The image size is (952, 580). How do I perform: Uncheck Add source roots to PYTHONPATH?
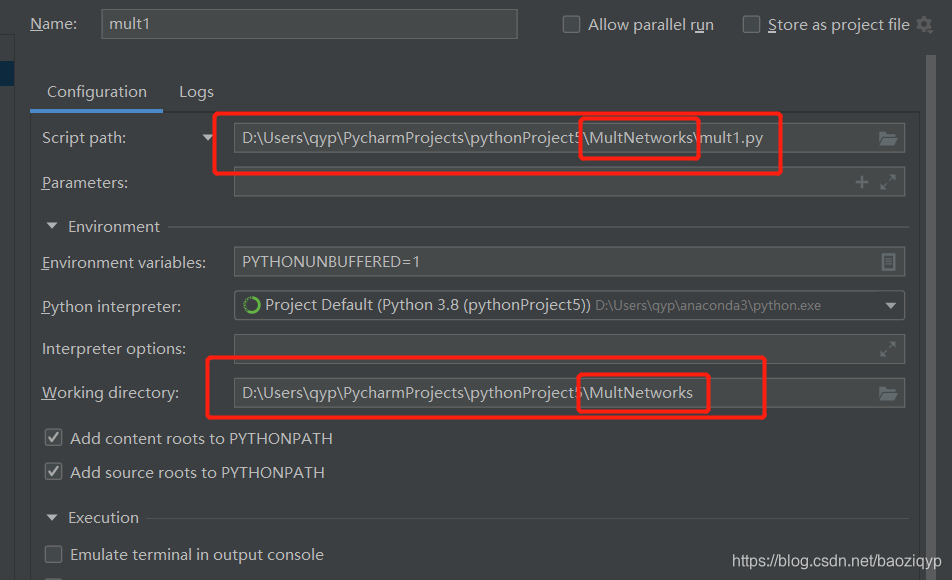tap(53, 471)
